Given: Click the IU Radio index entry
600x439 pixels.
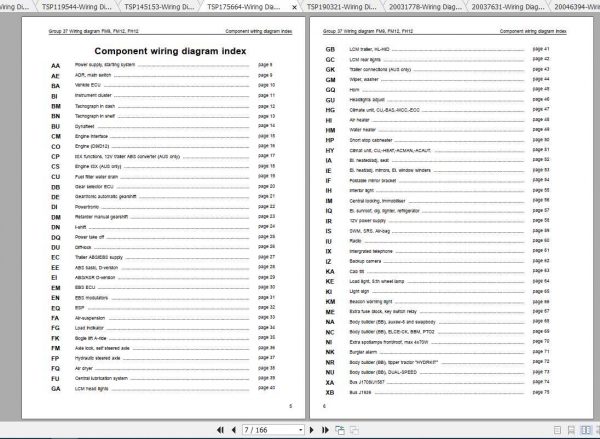Looking at the screenshot, I should point(437,241).
